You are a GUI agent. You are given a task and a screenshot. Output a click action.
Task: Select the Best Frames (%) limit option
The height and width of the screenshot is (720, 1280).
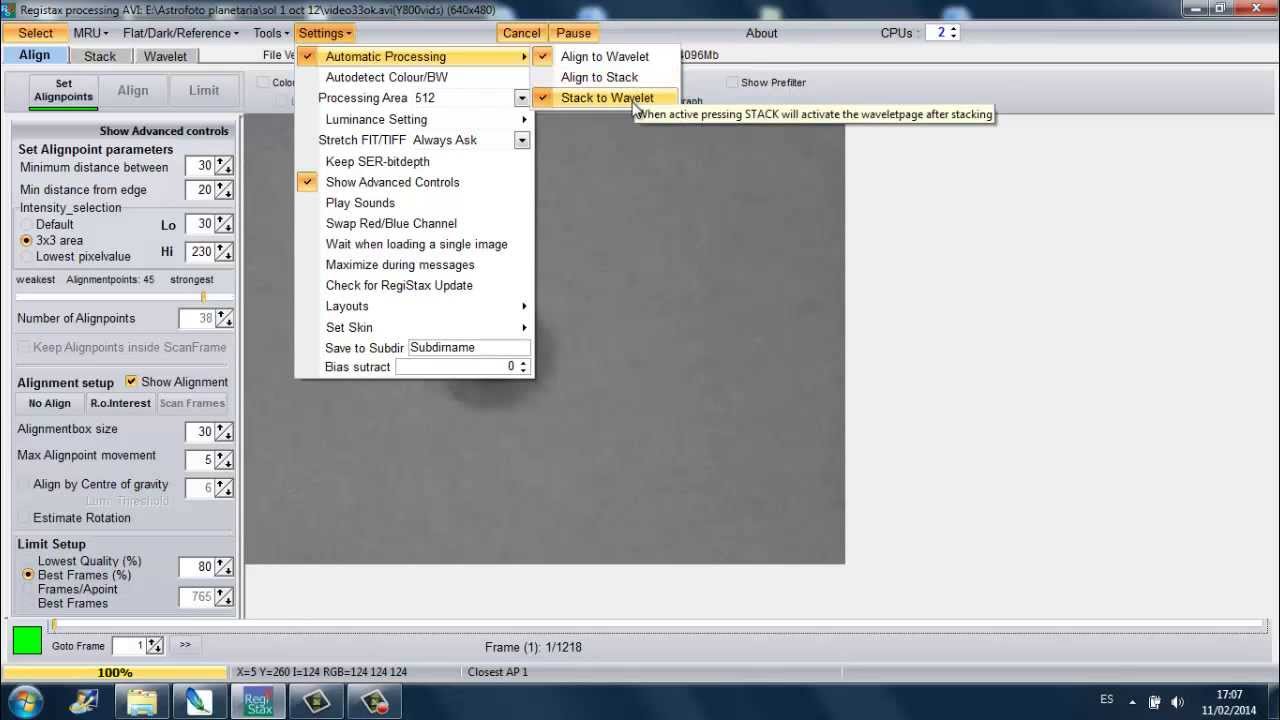pos(28,575)
